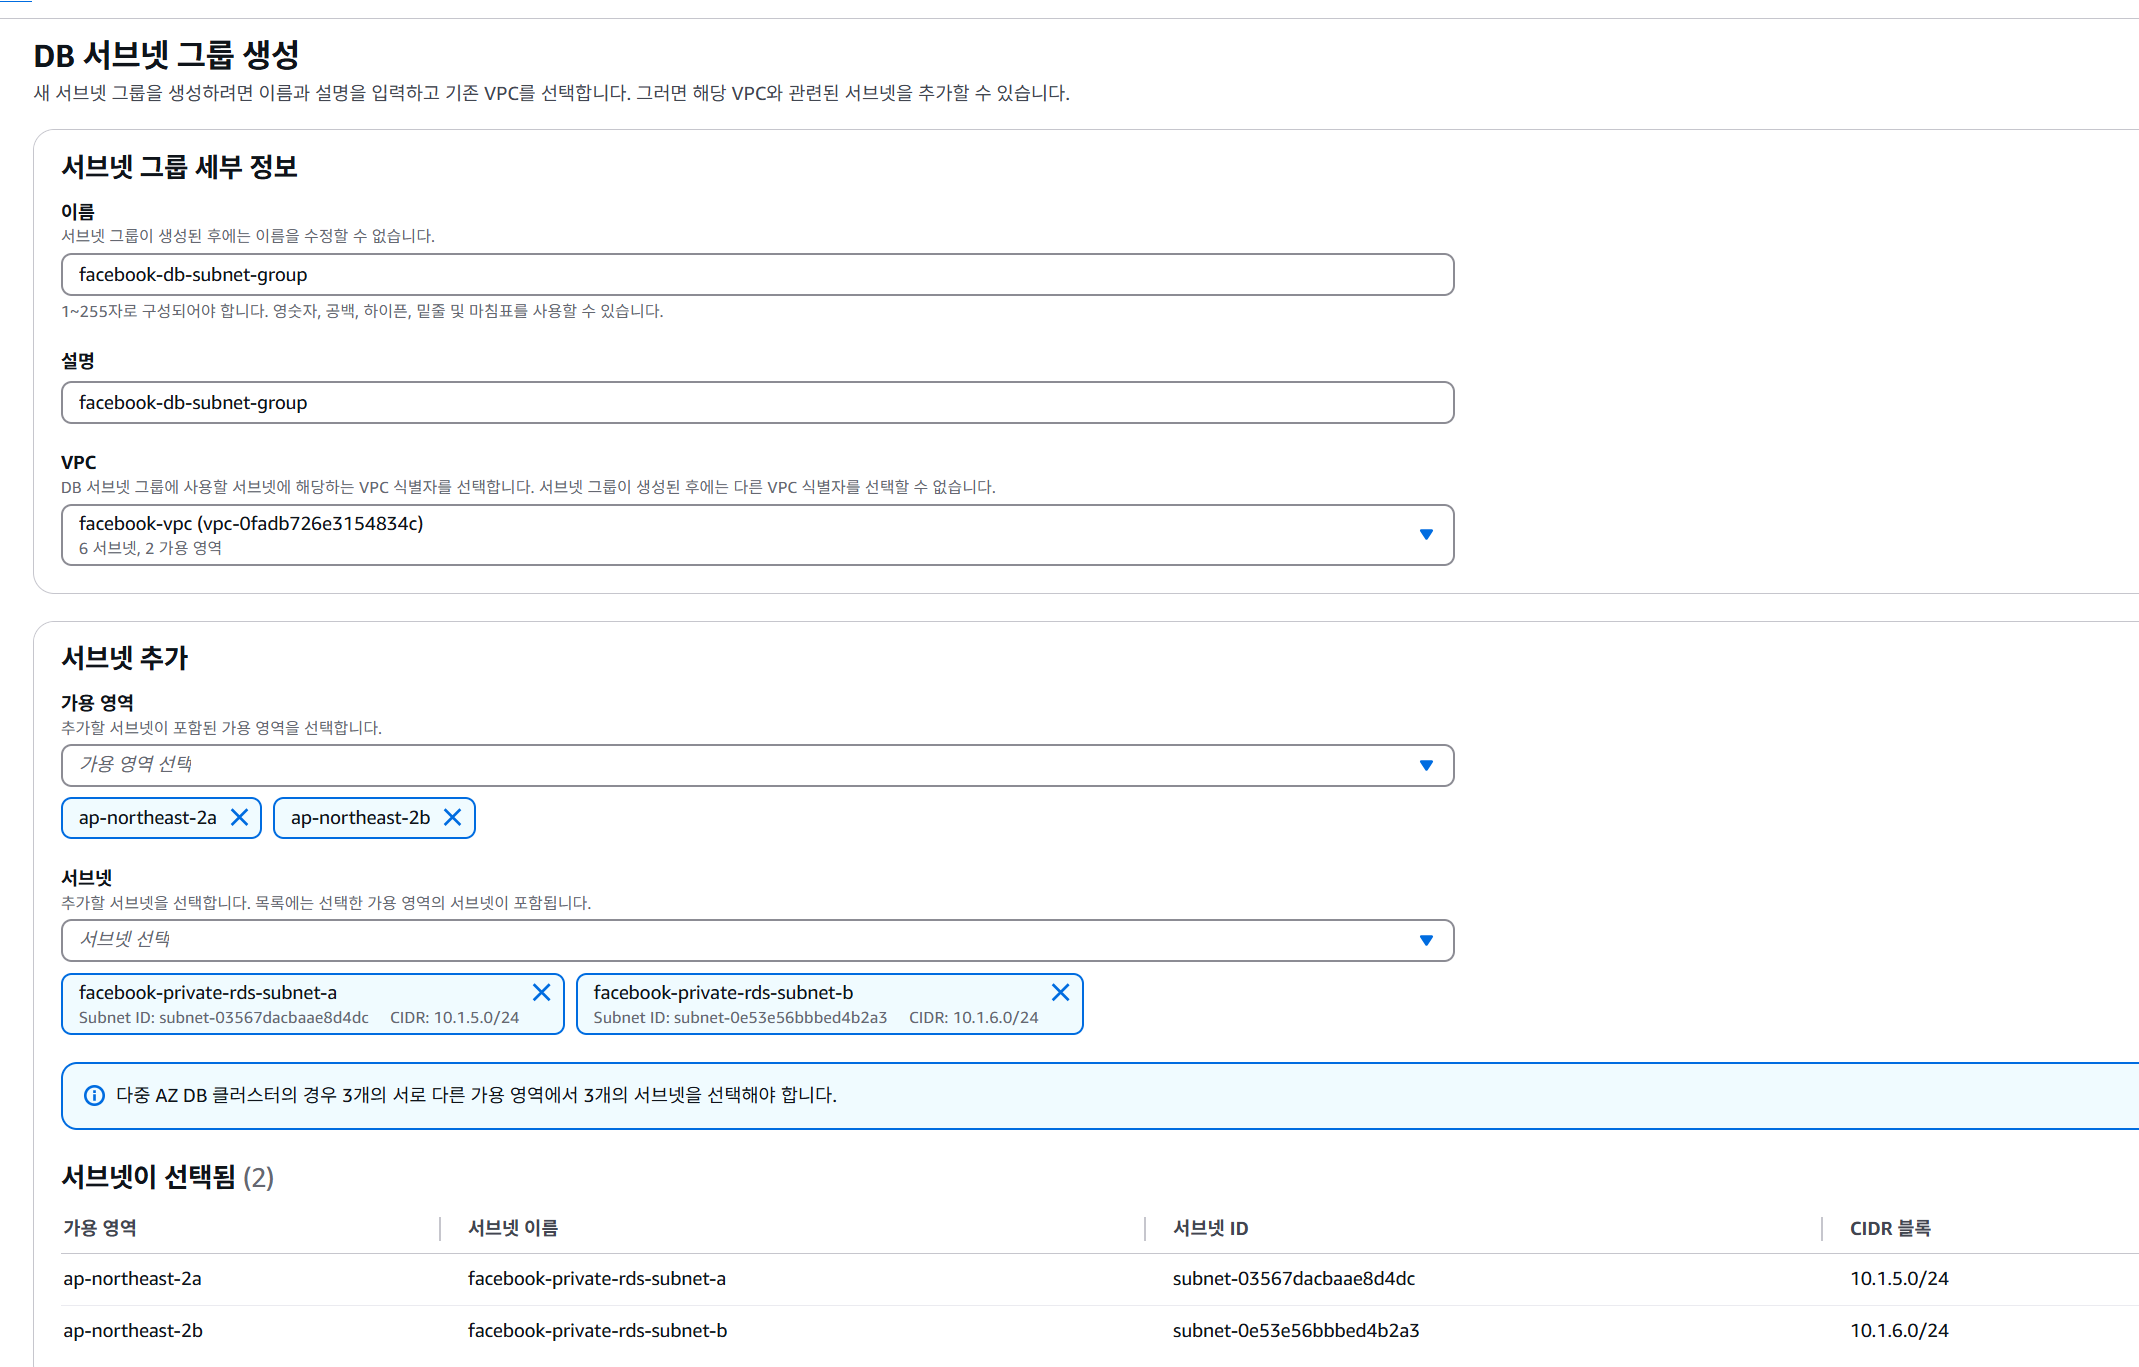This screenshot has width=2139, height=1367.
Task: Sort by 서브넷 이름 column header
Action: click(x=513, y=1228)
